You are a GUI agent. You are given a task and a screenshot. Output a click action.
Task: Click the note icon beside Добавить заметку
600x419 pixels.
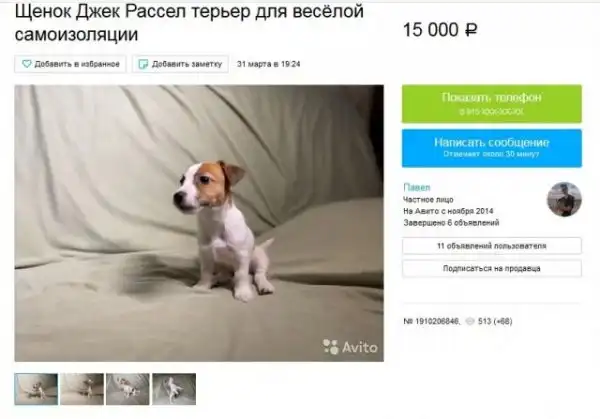point(143,64)
